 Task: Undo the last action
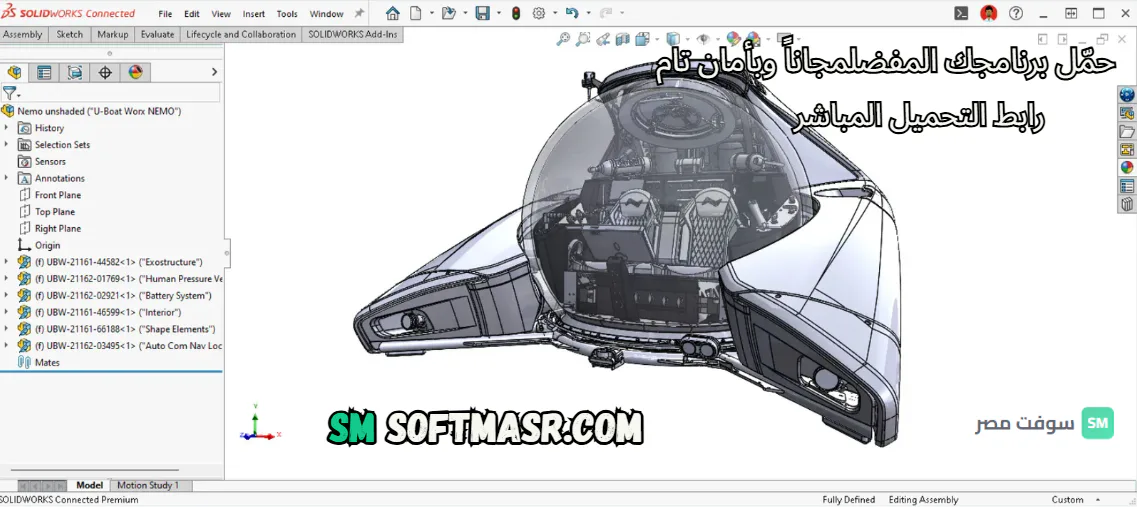click(x=572, y=13)
